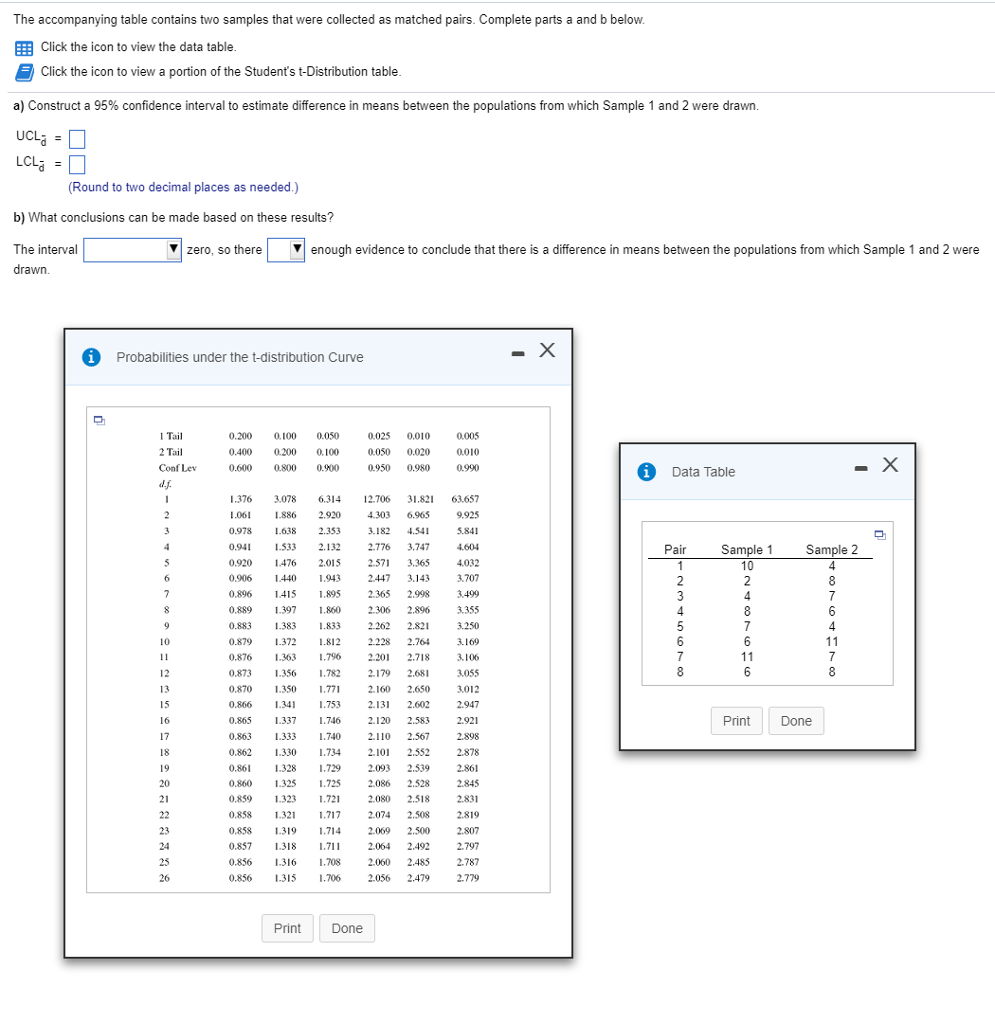Minimize the t-distribution Curve dialog

click(518, 354)
